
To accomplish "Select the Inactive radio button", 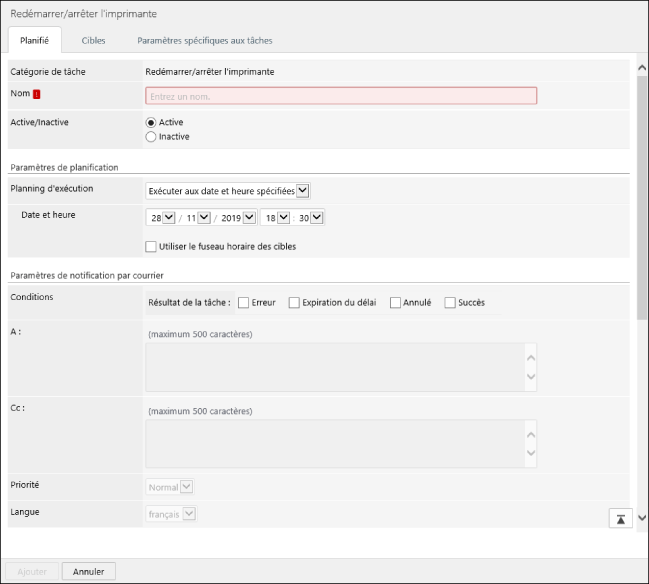I will click(151, 137).
